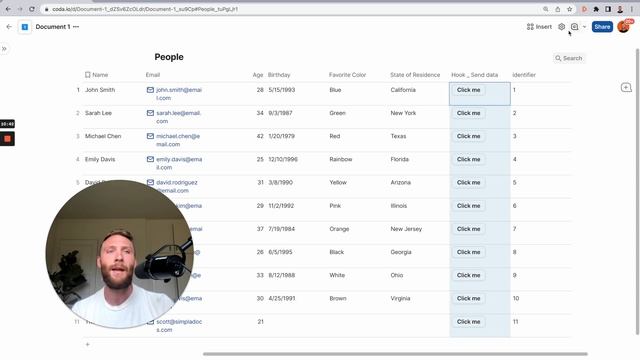Open the user avatar in the top right
The width and height of the screenshot is (640, 360).
624,27
